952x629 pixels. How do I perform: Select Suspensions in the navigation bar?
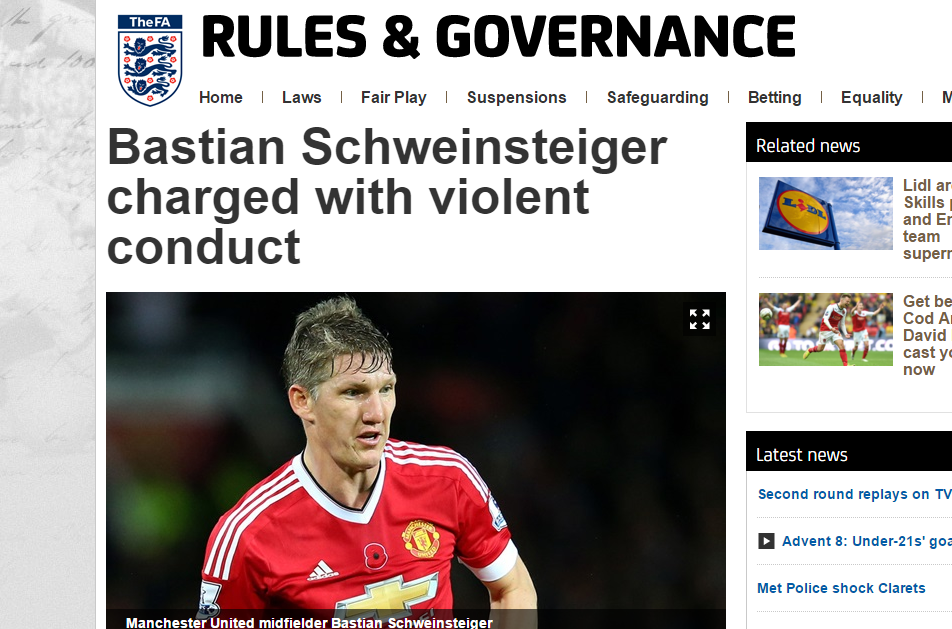(x=516, y=97)
